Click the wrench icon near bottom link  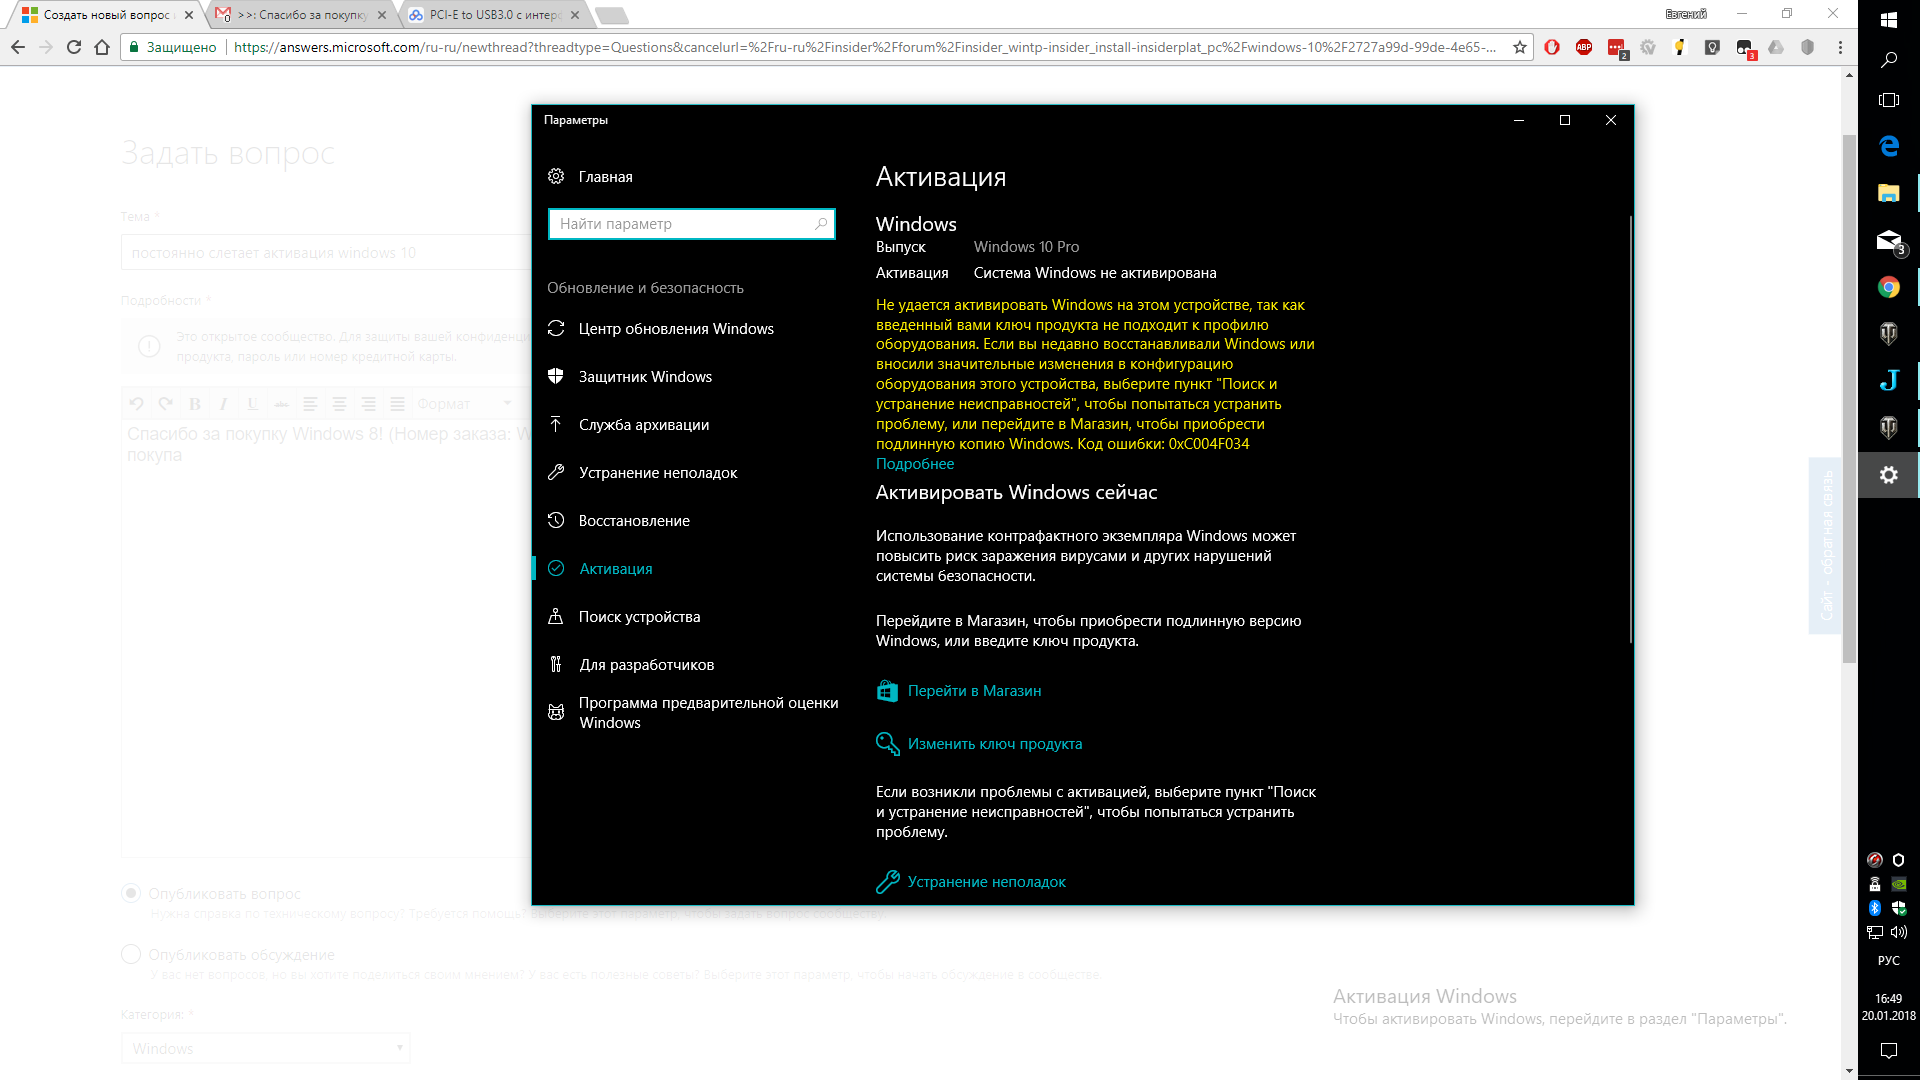coord(887,881)
